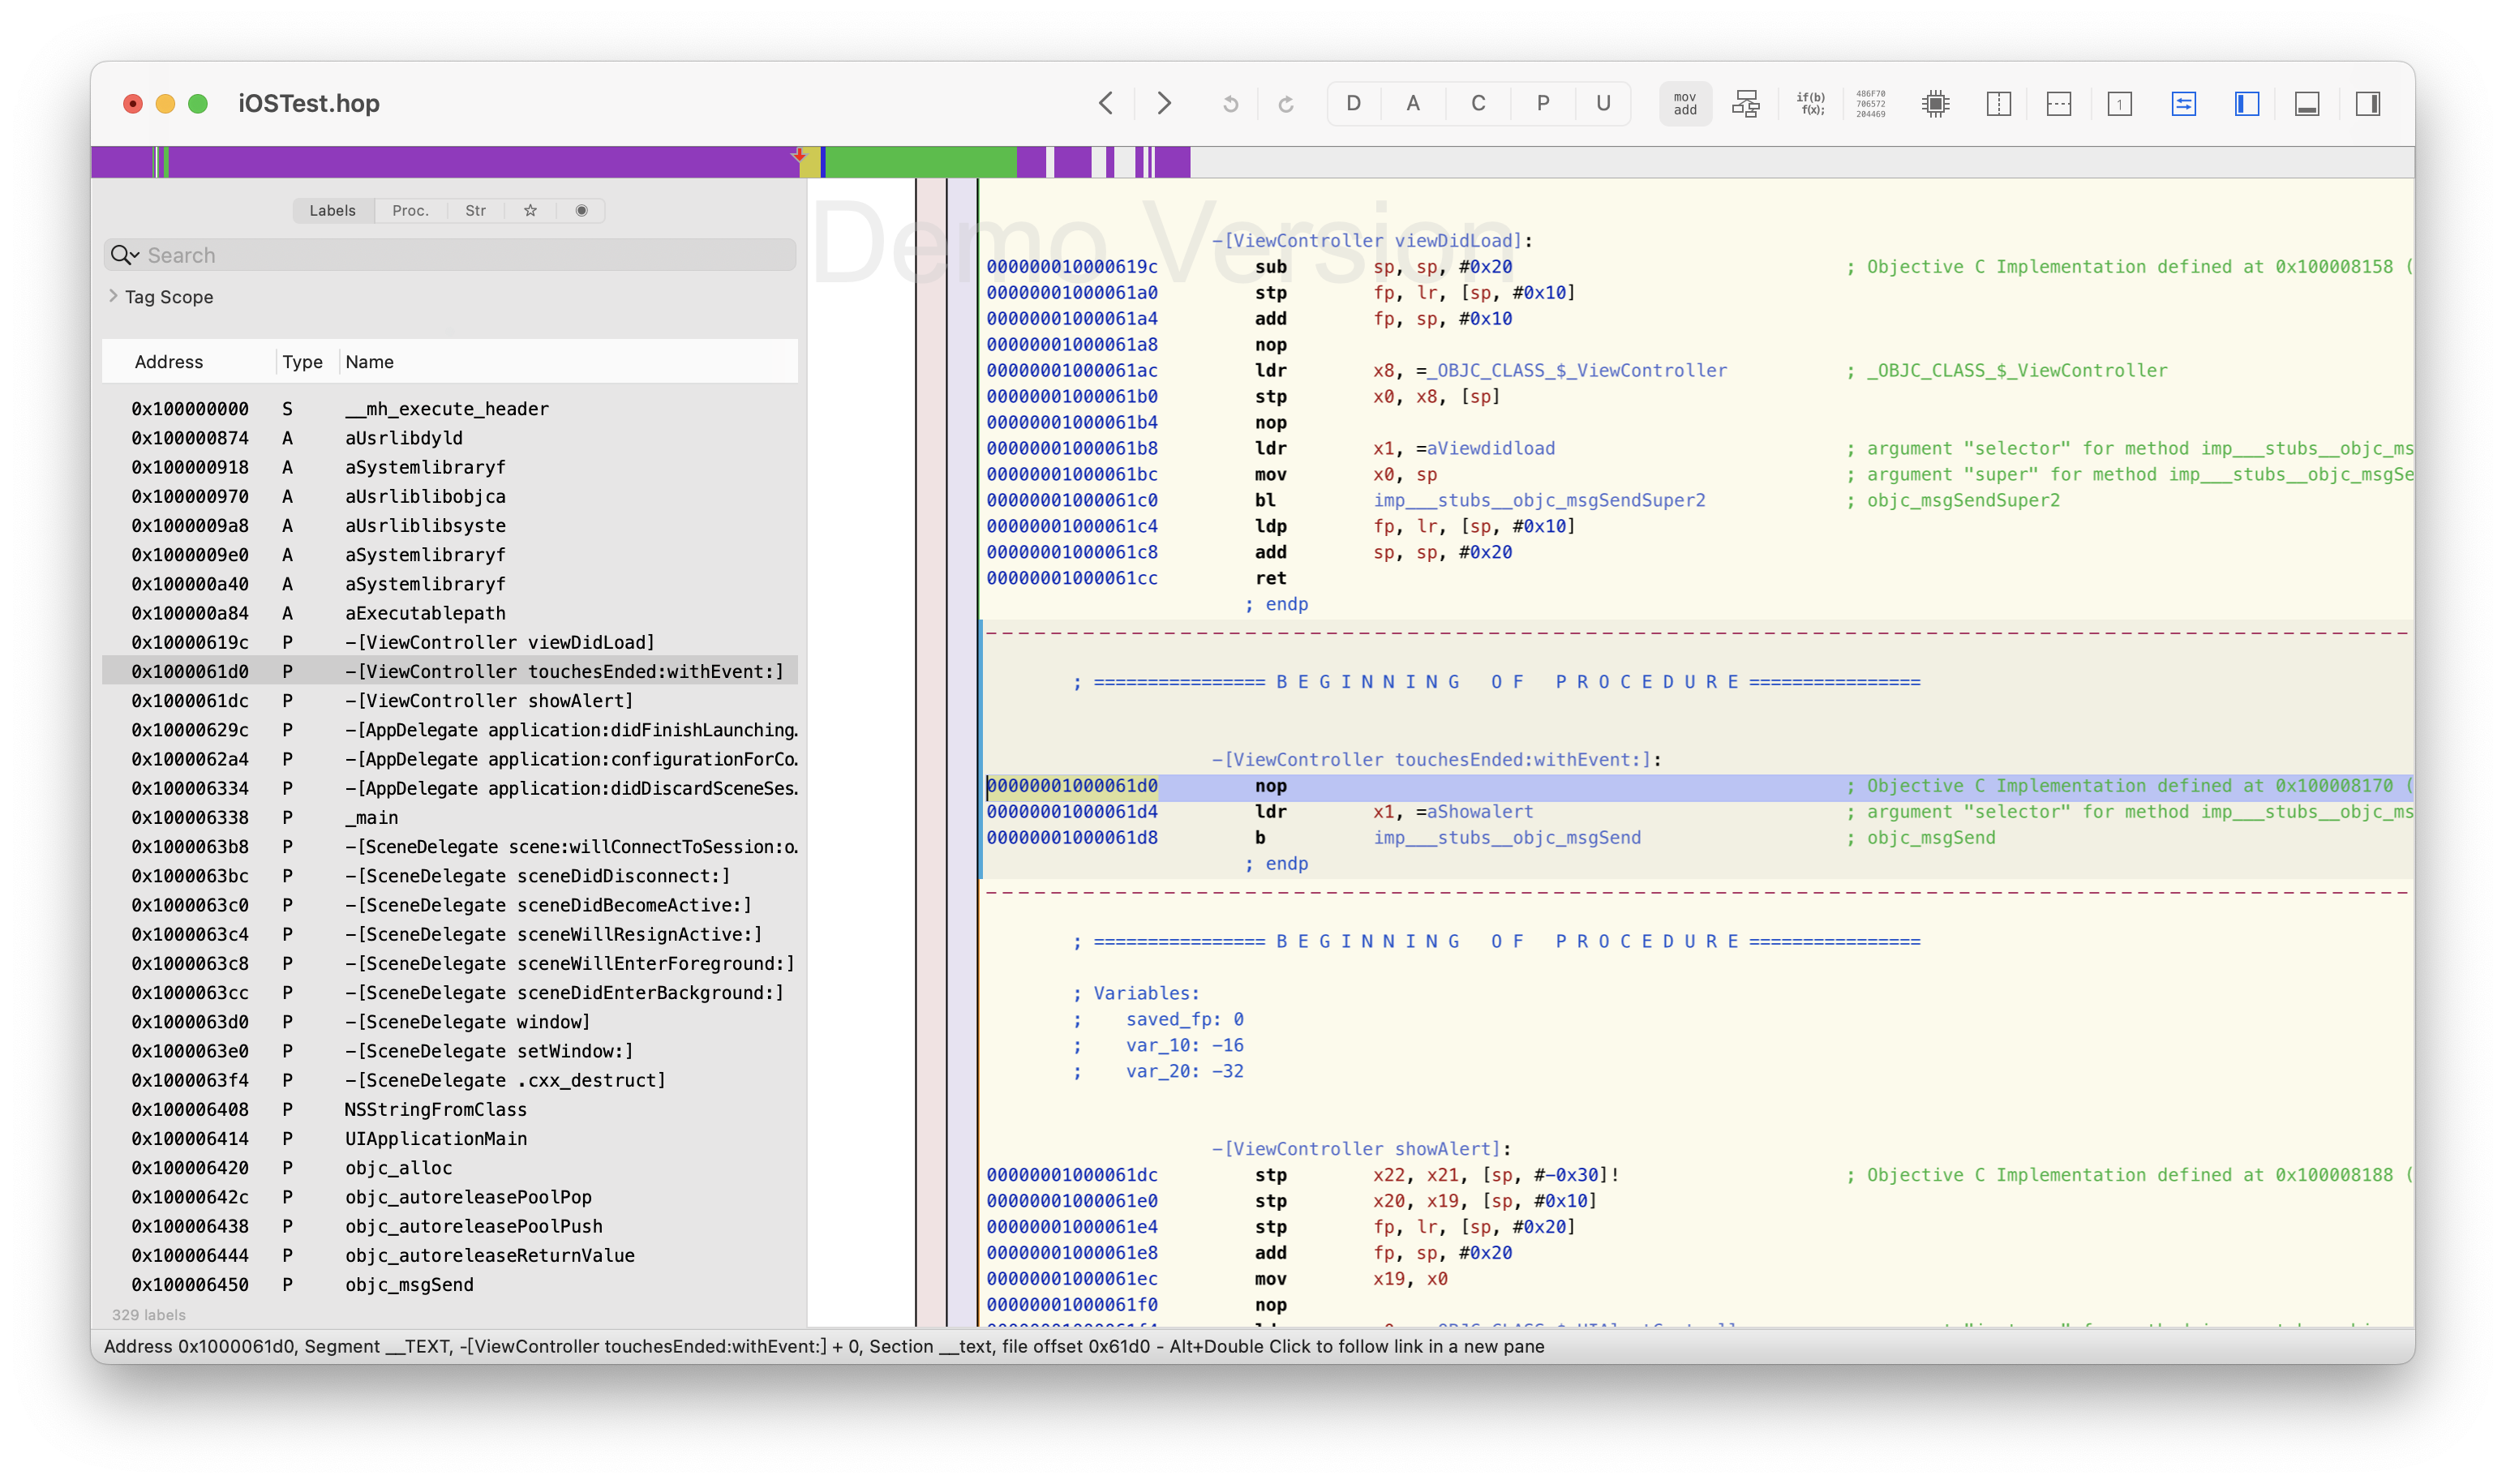Click the green segment in navigation bar
The height and width of the screenshot is (1484, 2506).
point(921,162)
